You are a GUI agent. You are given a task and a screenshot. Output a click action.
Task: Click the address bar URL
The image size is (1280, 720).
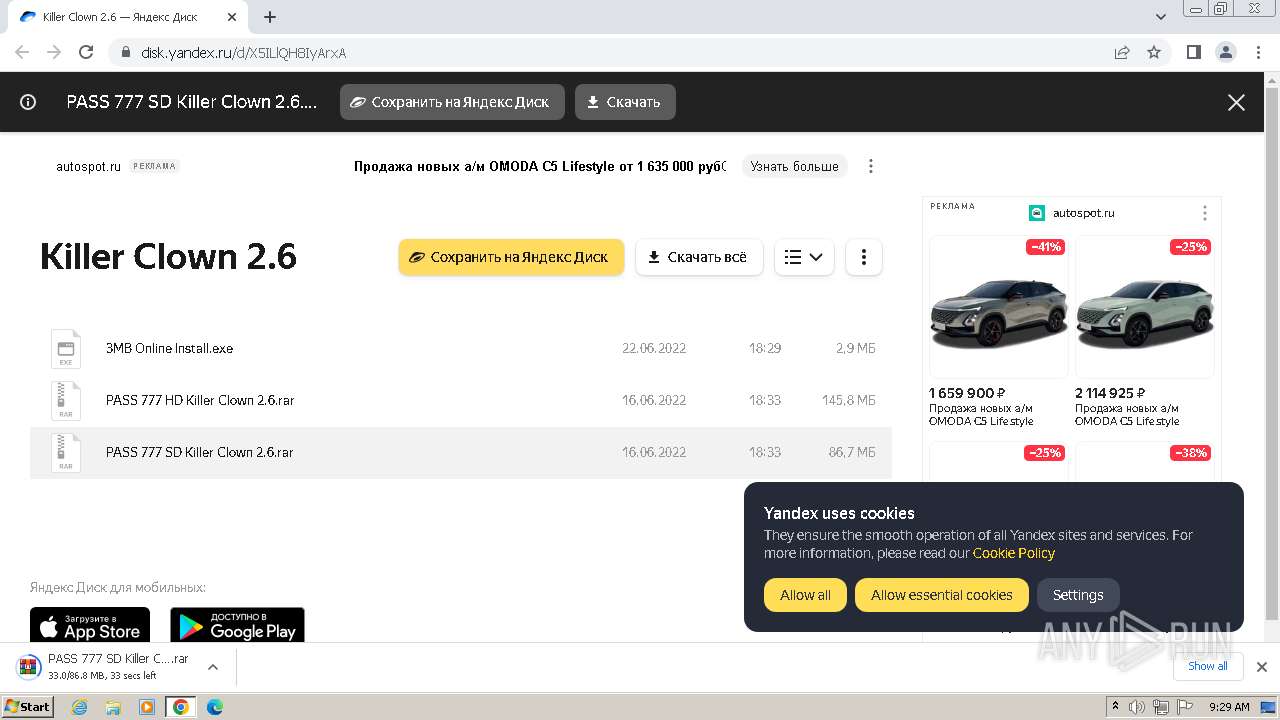[x=244, y=53]
